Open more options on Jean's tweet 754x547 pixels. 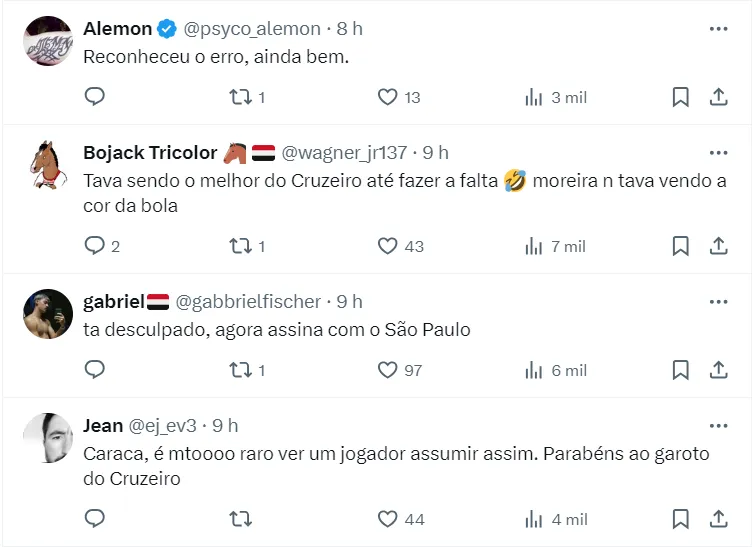click(x=718, y=426)
